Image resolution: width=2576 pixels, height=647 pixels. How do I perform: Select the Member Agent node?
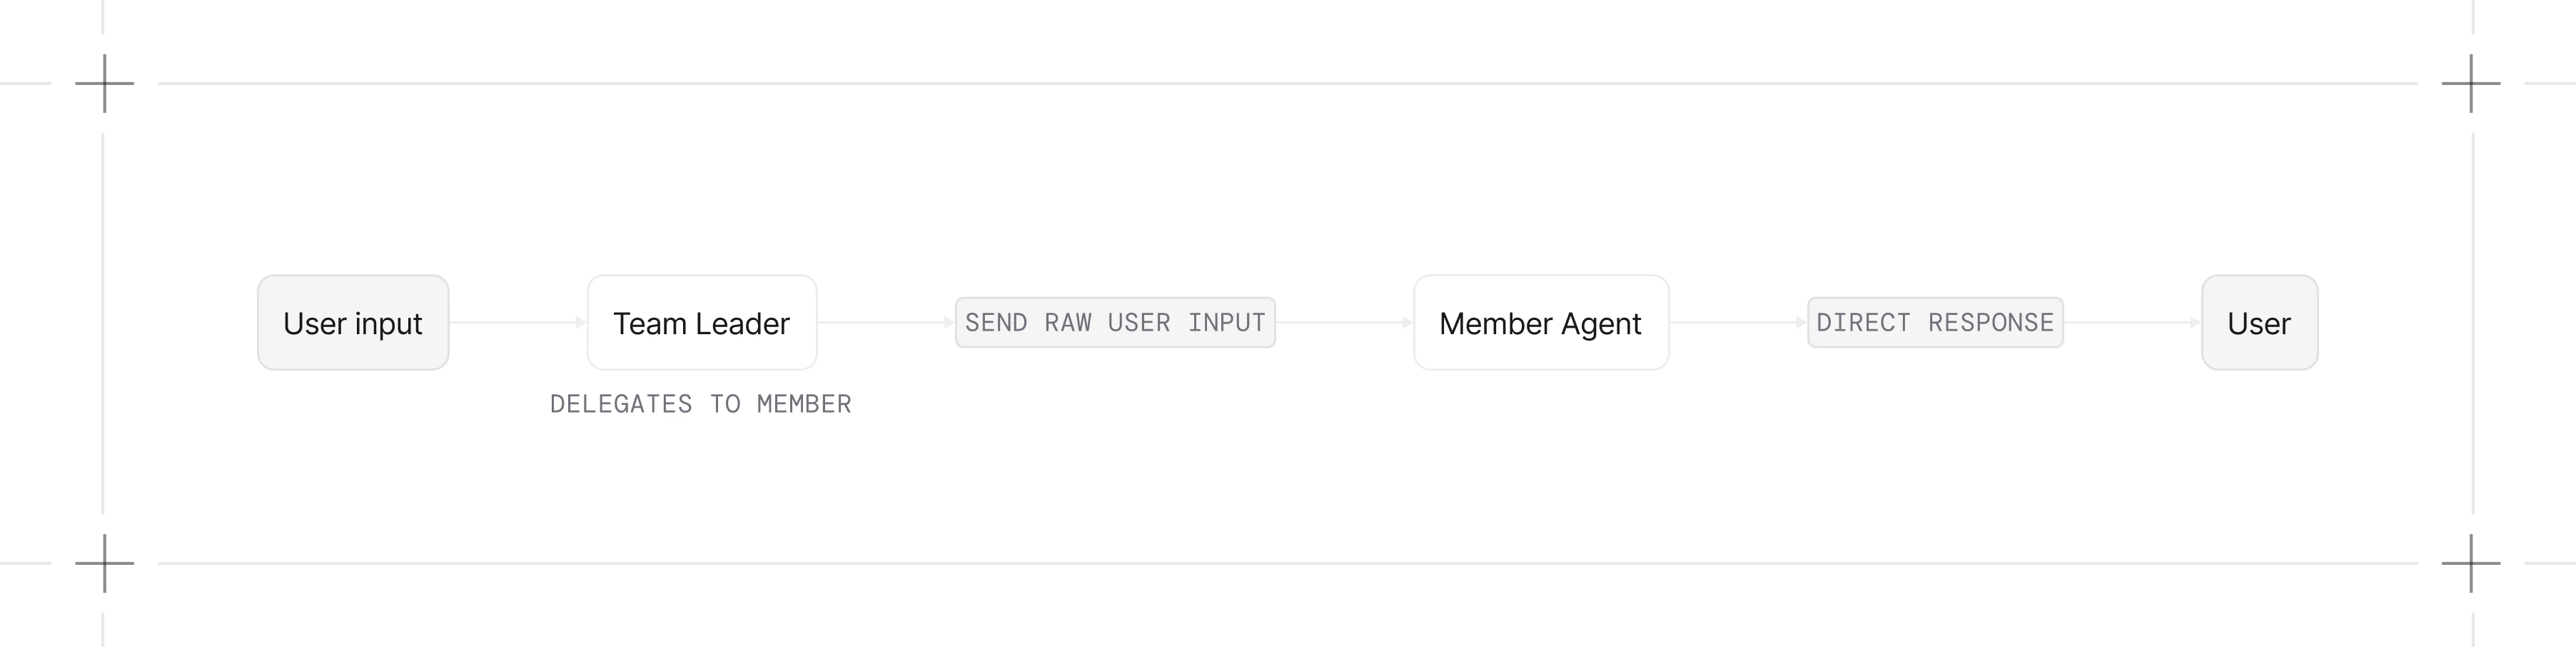1541,323
